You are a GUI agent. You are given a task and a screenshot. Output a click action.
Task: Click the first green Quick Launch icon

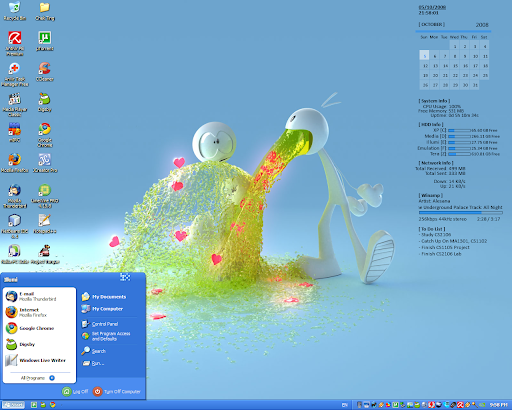[34, 405]
